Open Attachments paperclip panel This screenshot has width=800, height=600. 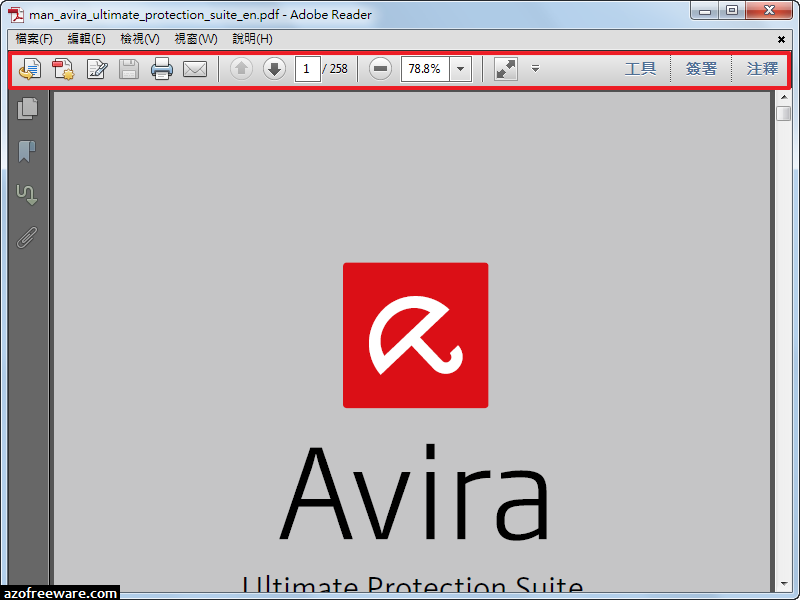click(27, 237)
